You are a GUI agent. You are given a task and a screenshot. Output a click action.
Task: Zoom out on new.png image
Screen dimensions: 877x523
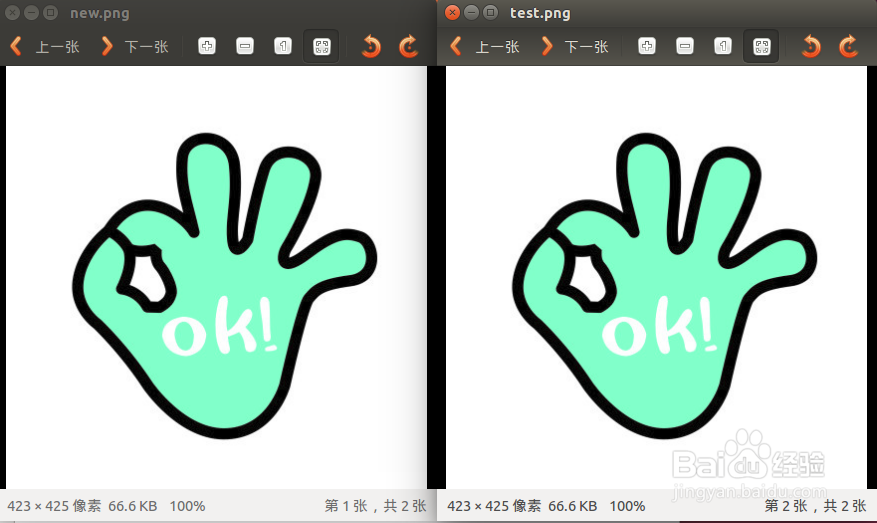point(245,46)
